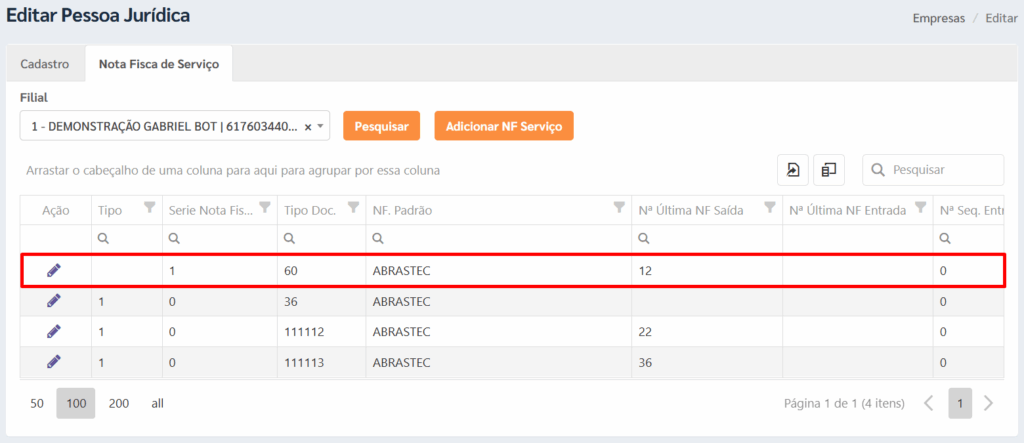The width and height of the screenshot is (1024, 443).
Task: Switch to the Cadastro tab
Action: 45,64
